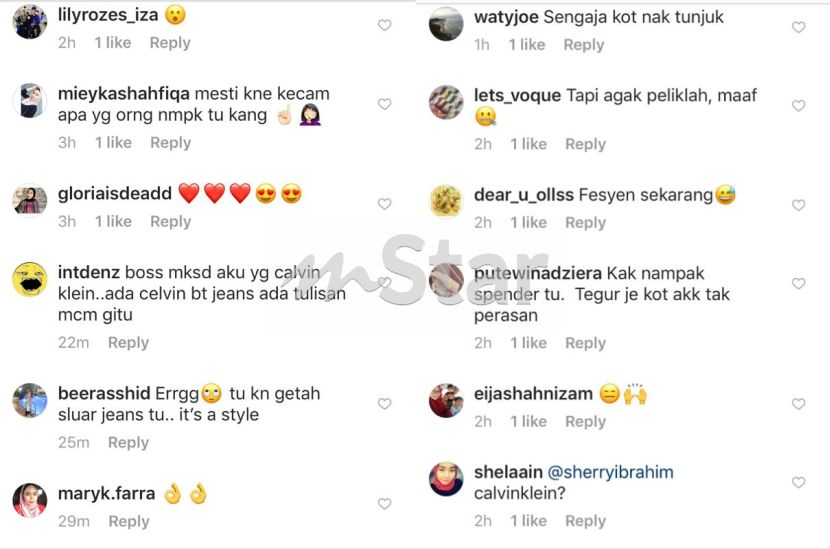This screenshot has width=830, height=549.
Task: Open mieykashahfiqa's profile via username
Action: [x=124, y=94]
